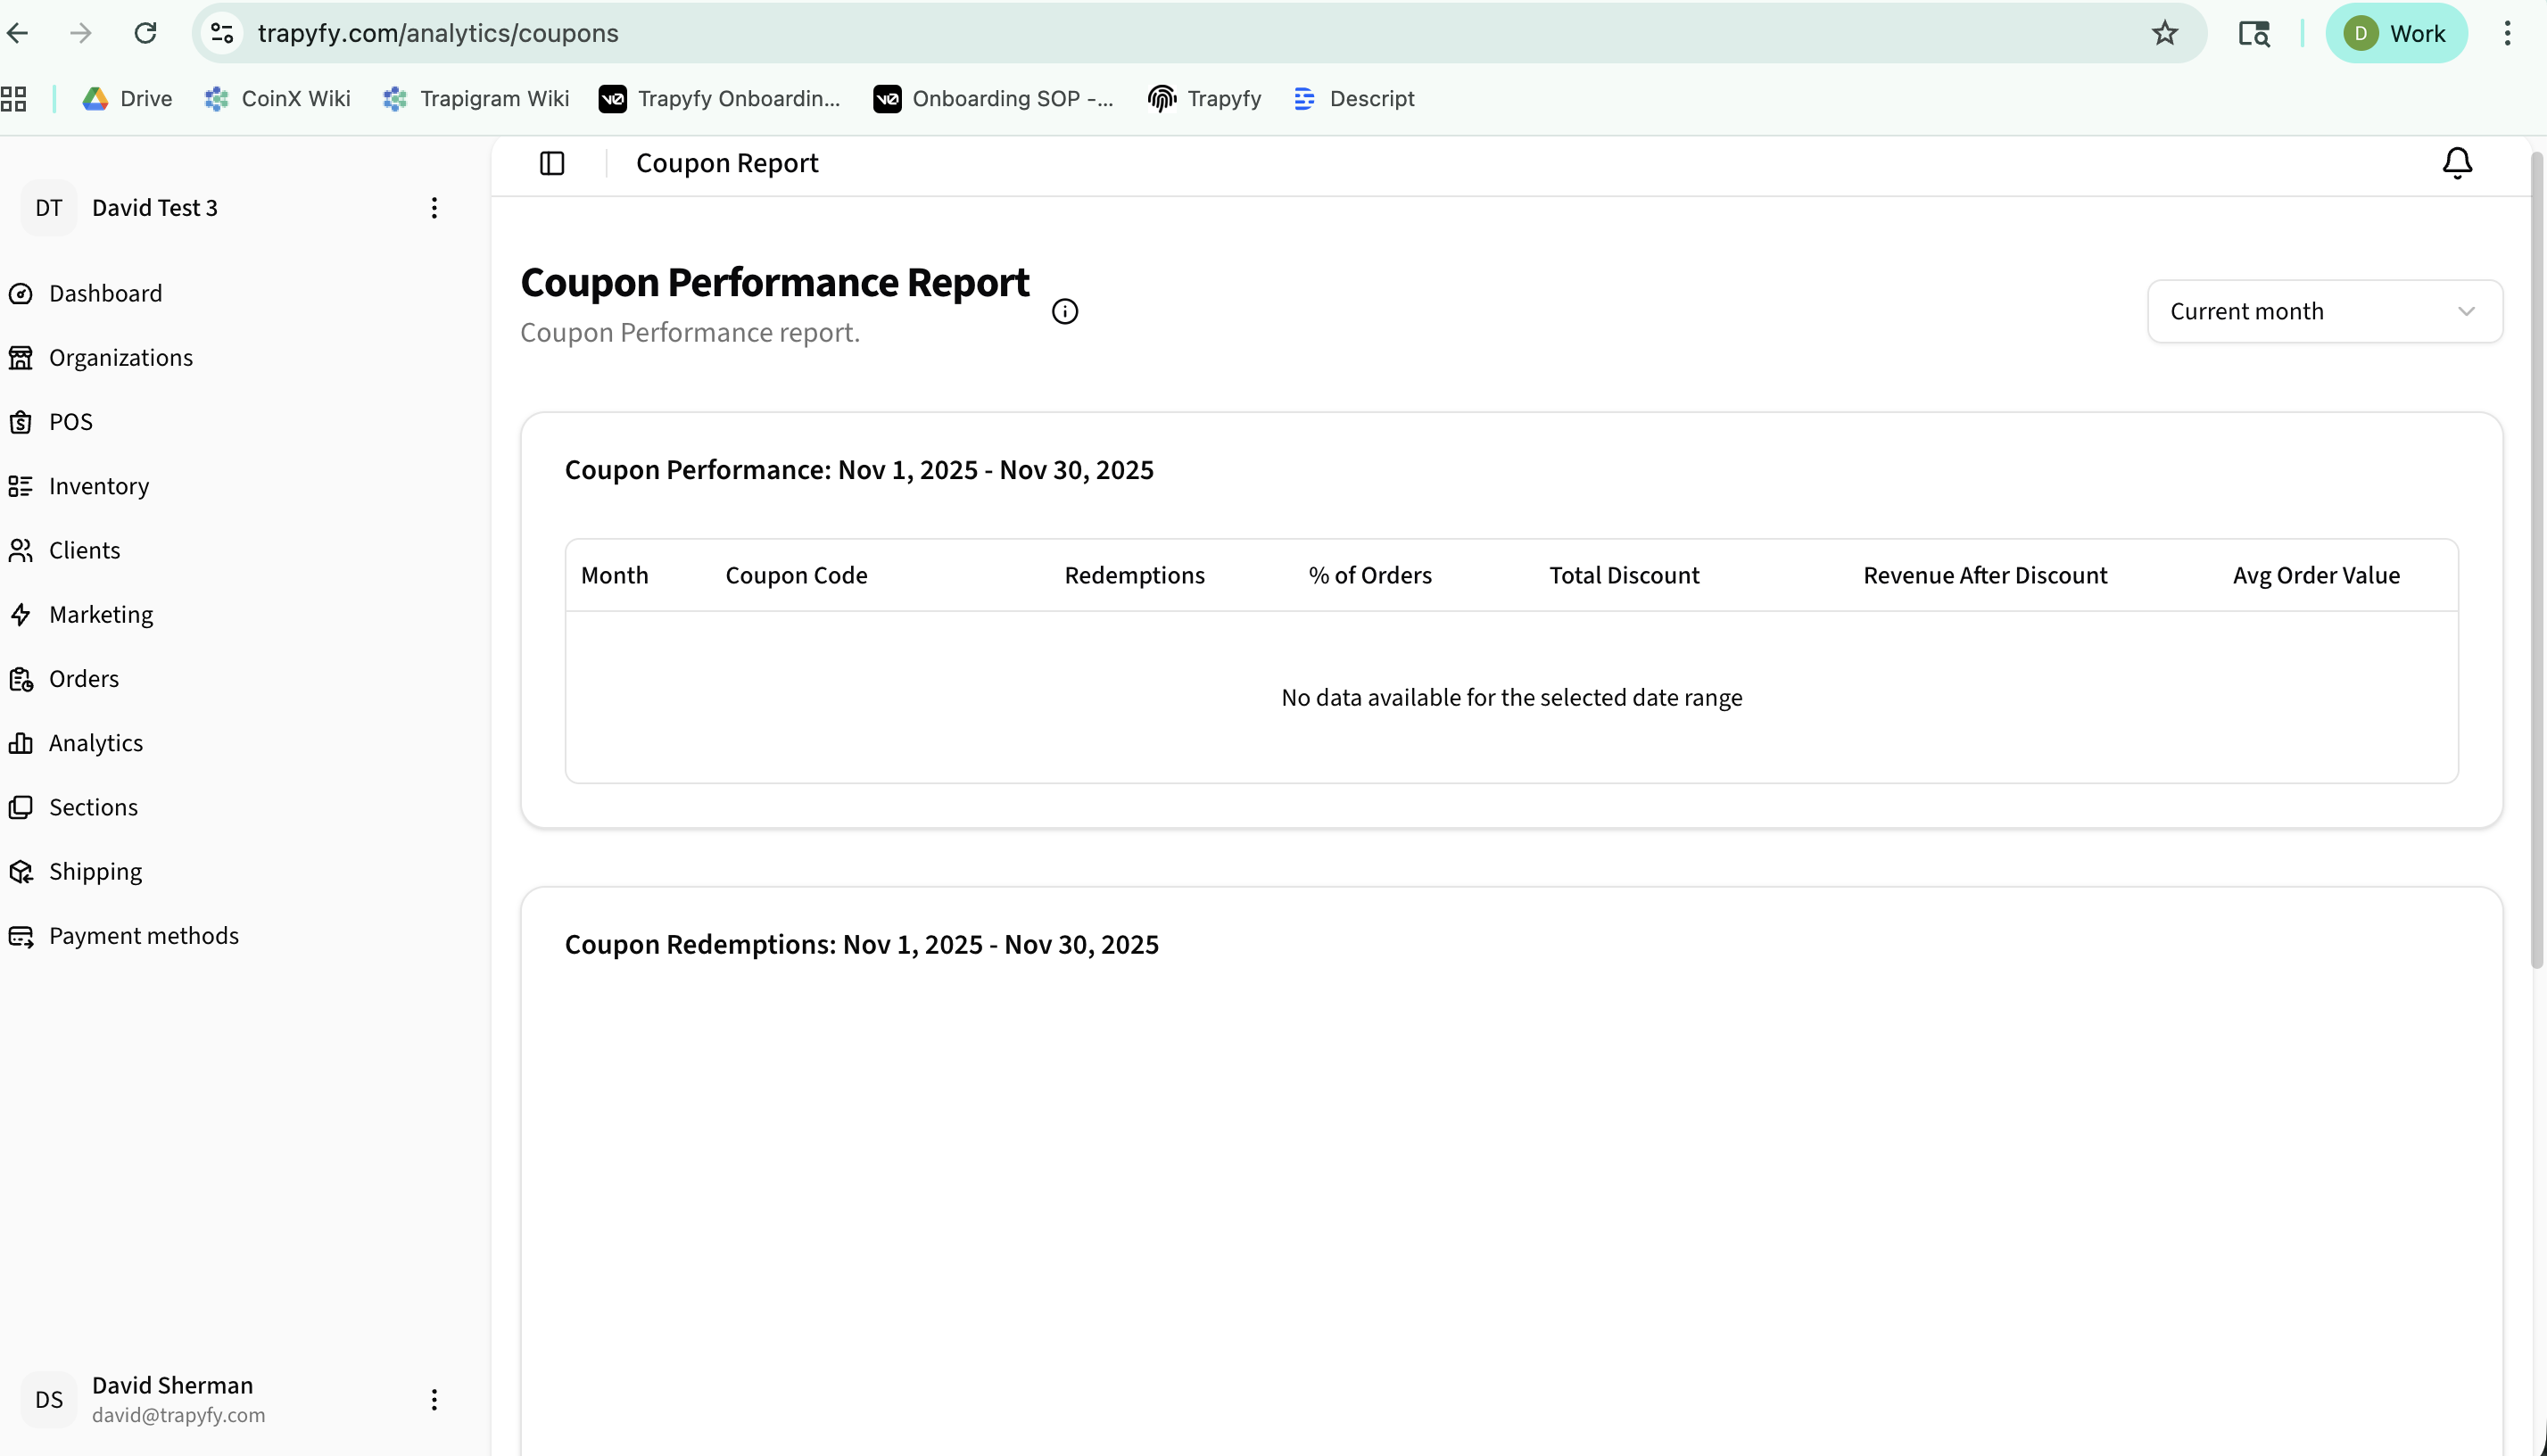Click the Avg Order Value header

pyautogui.click(x=2316, y=575)
